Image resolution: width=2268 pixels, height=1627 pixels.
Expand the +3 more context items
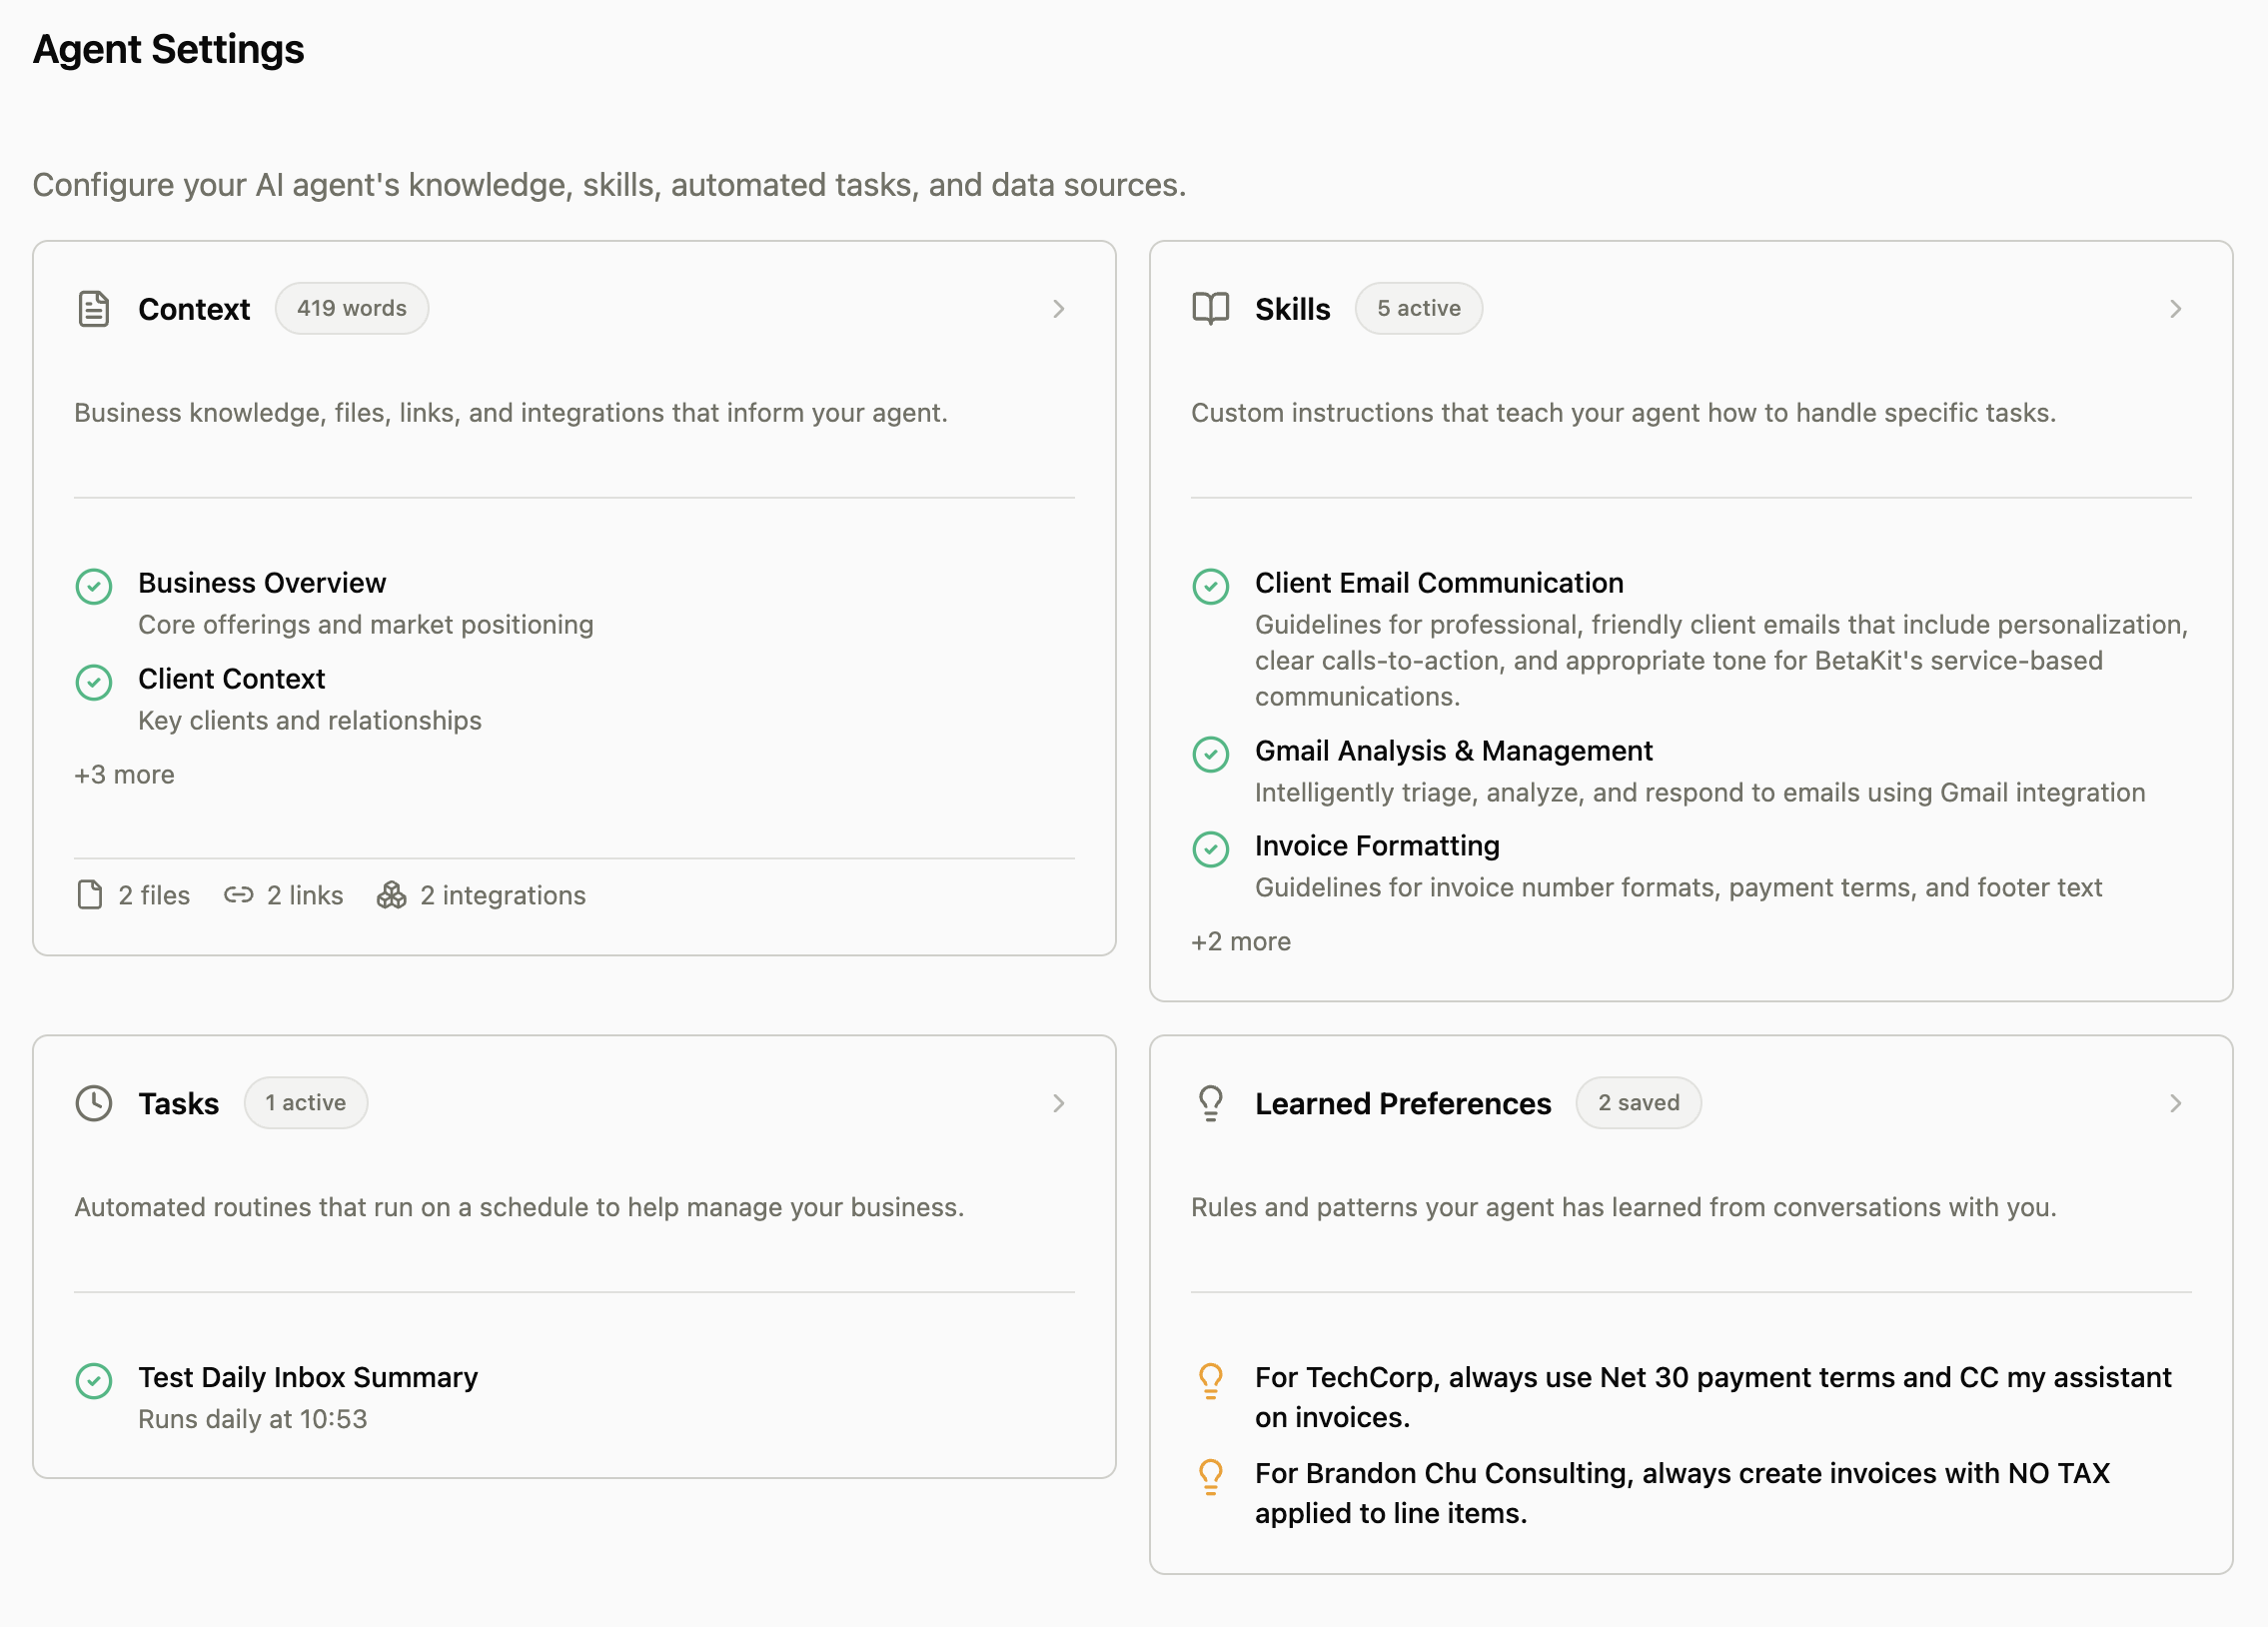[x=123, y=774]
